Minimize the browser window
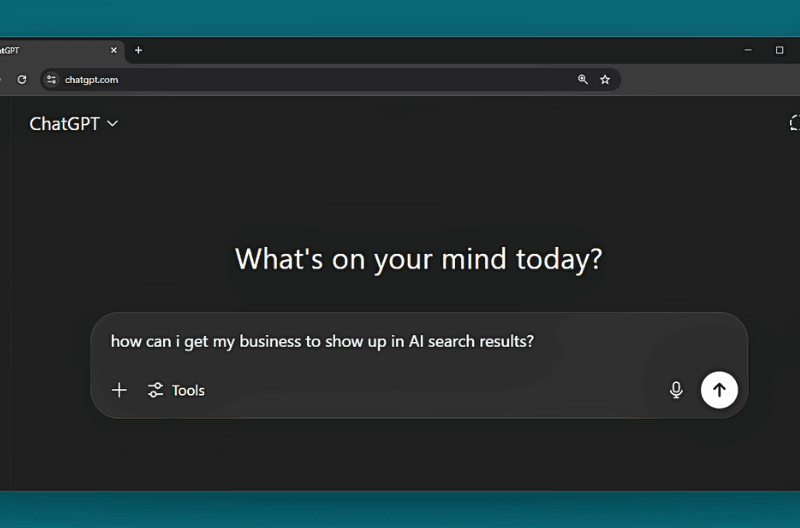Screen dimensions: 800x528 click(748, 50)
